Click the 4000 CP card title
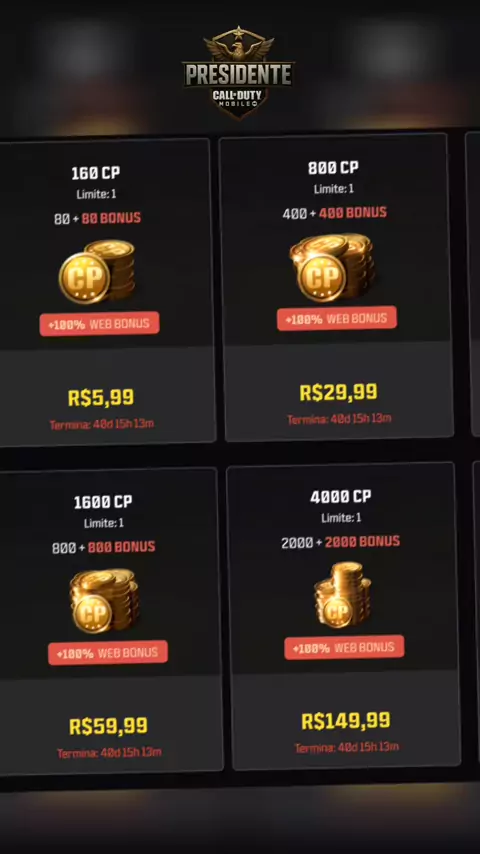480x854 pixels. tap(341, 497)
